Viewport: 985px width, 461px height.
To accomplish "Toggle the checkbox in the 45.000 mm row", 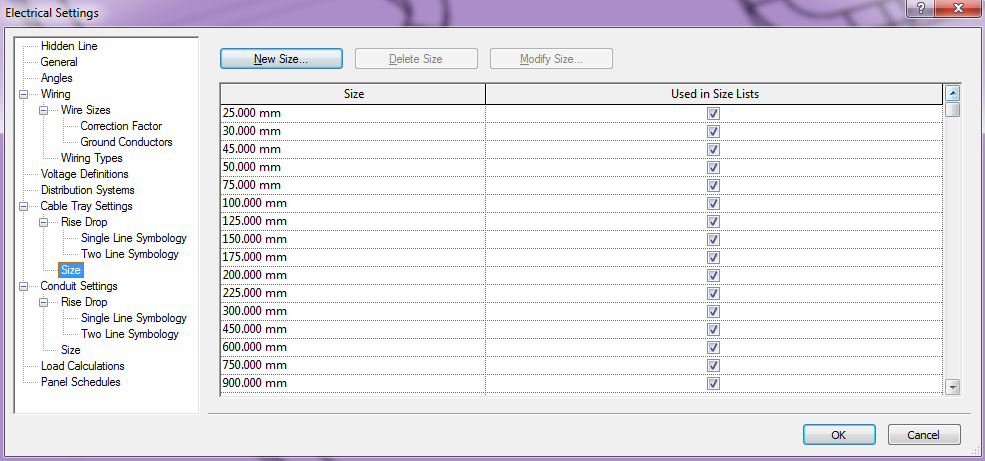I will coord(713,149).
